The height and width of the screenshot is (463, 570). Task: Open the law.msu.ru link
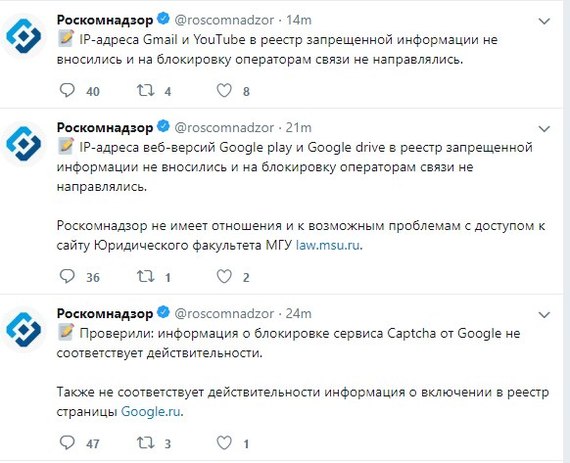(328, 245)
